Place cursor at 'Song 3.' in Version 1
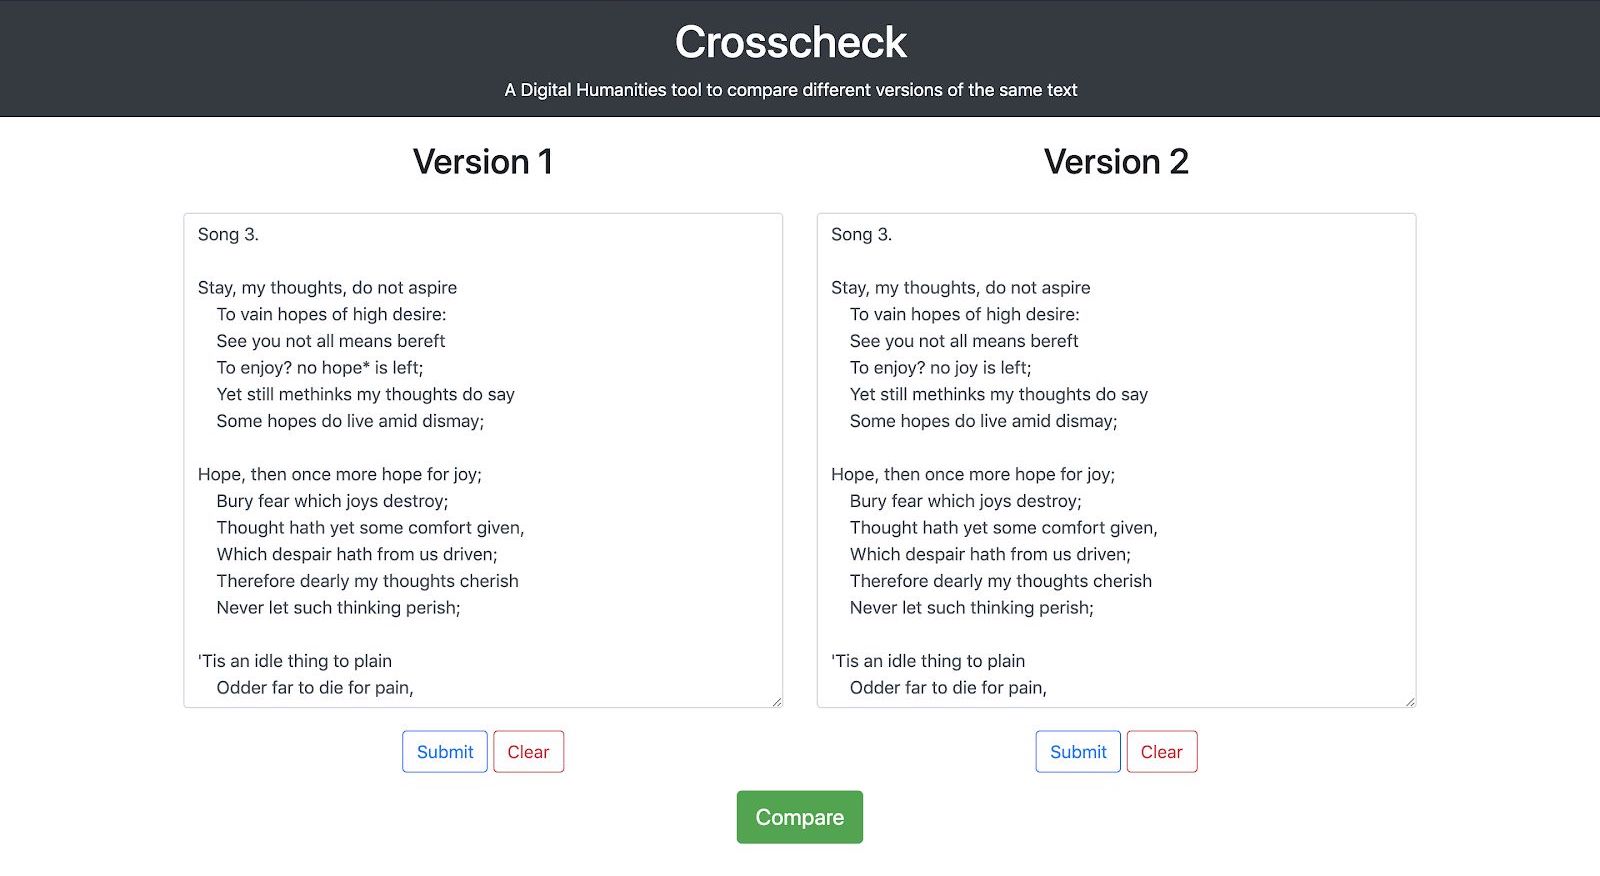The width and height of the screenshot is (1600, 876). 228,234
